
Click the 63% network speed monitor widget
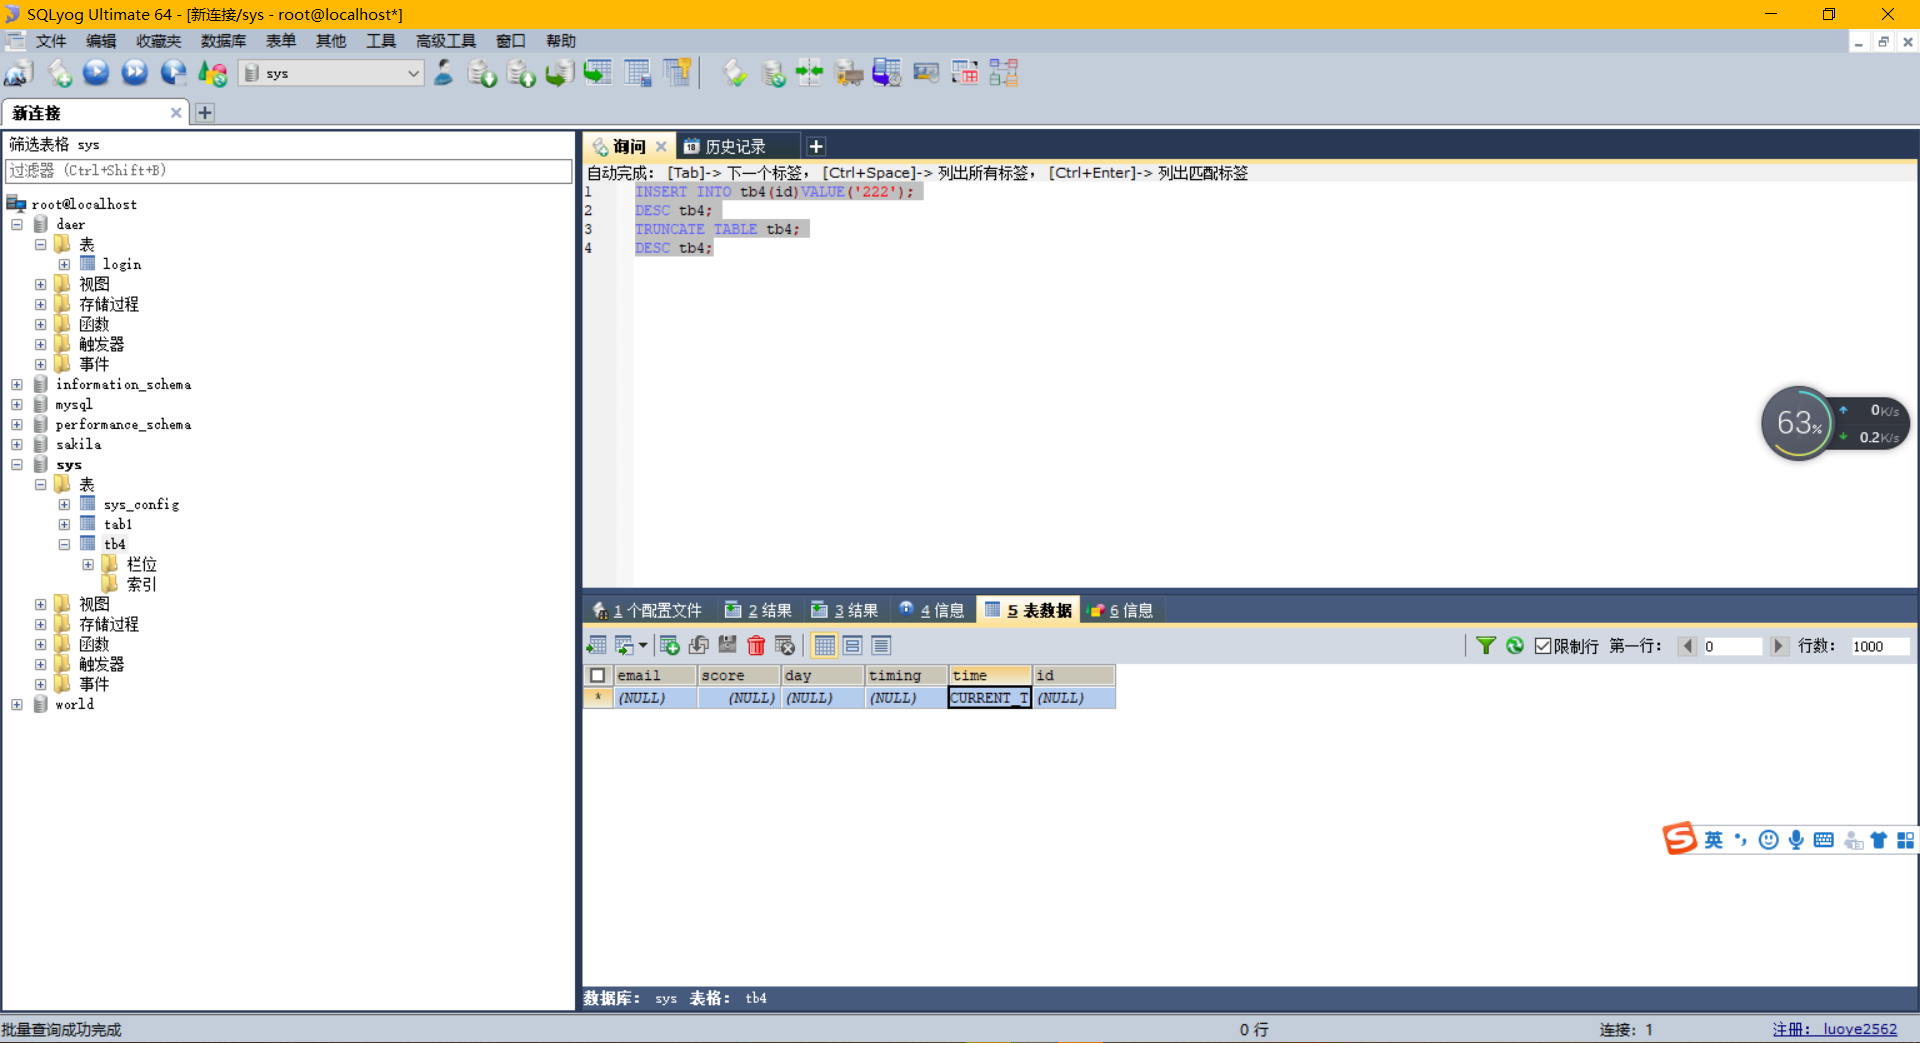1834,424
